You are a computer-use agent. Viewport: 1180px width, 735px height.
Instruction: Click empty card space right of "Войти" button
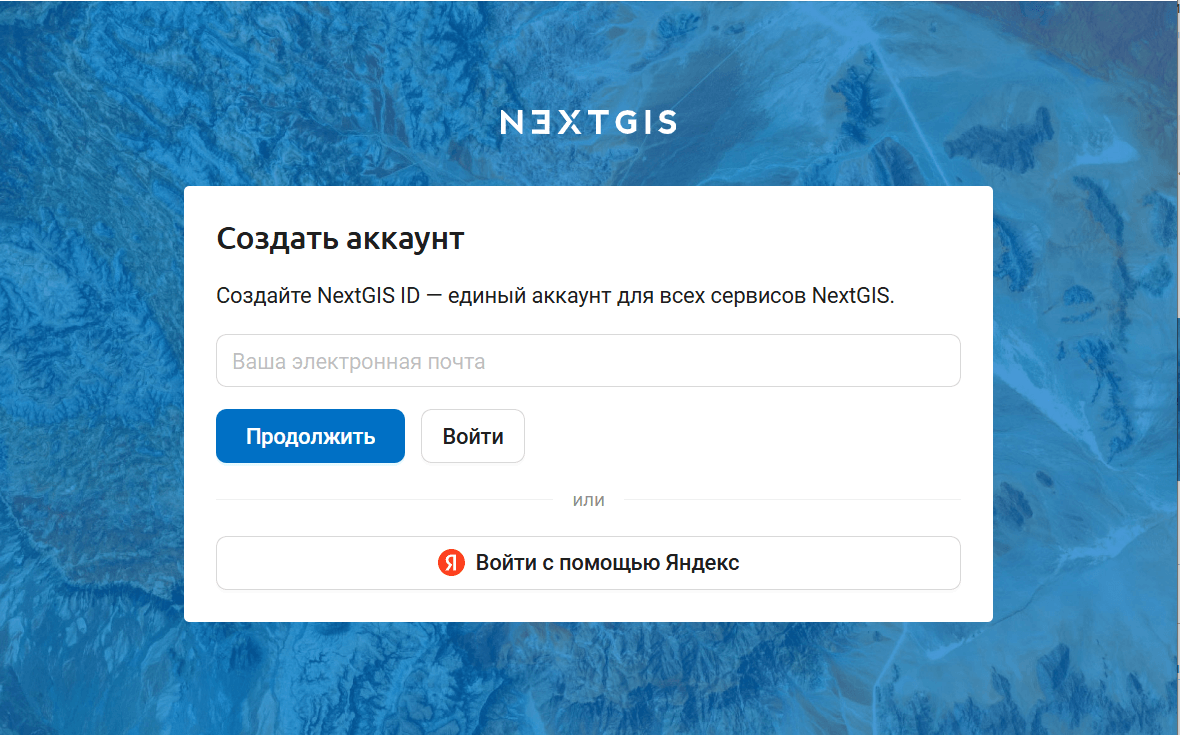click(x=742, y=436)
